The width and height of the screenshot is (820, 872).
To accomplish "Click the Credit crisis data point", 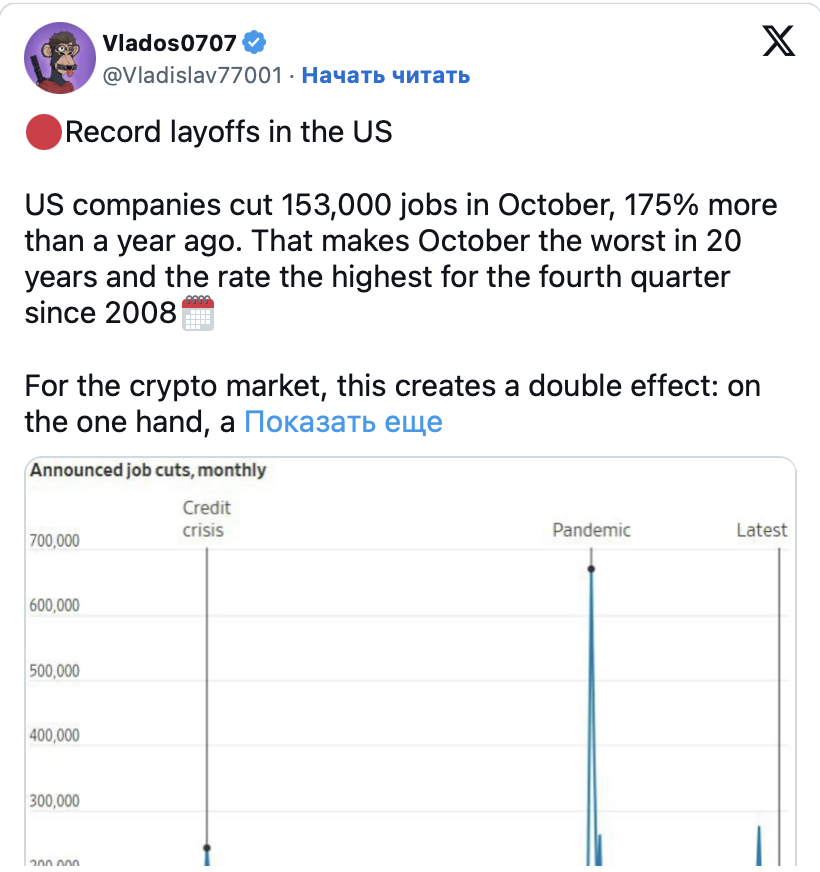I will point(207,848).
